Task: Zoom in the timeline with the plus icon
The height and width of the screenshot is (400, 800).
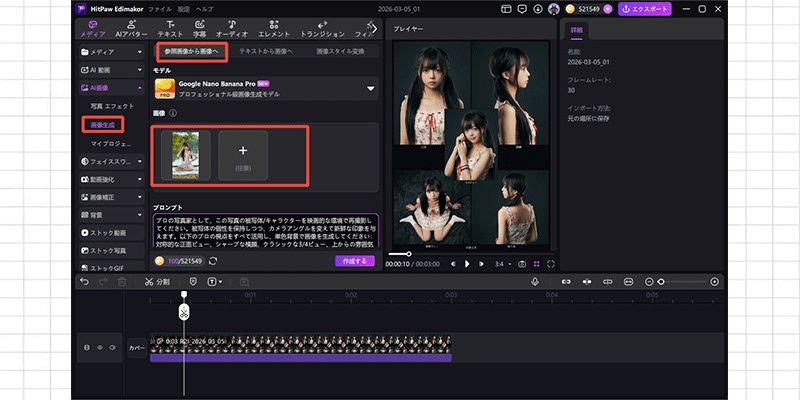Action: [714, 282]
